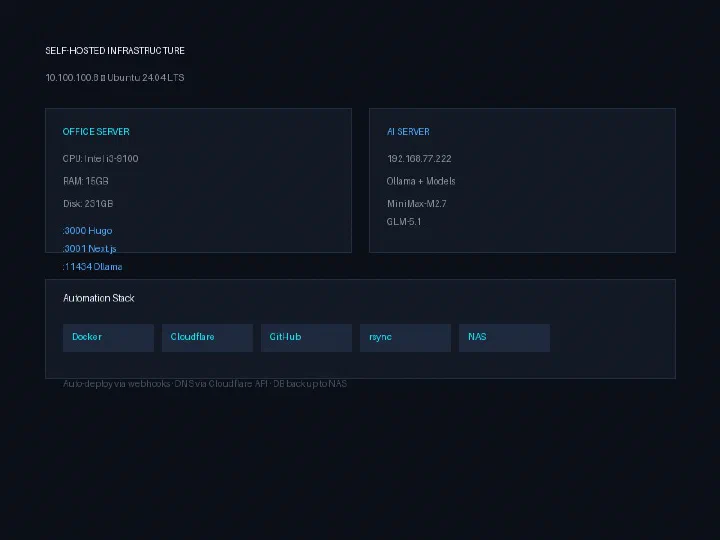
Task: Click the NAS tag
Action: click(504, 338)
